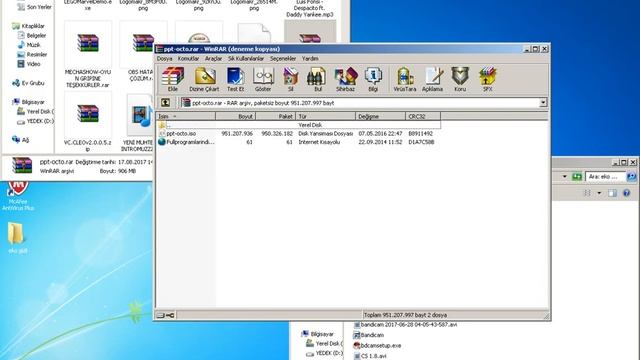The image size is (640, 360).
Task: Select Yerel Disk in upper Explorer sidebar
Action: pyautogui.click(x=36, y=111)
